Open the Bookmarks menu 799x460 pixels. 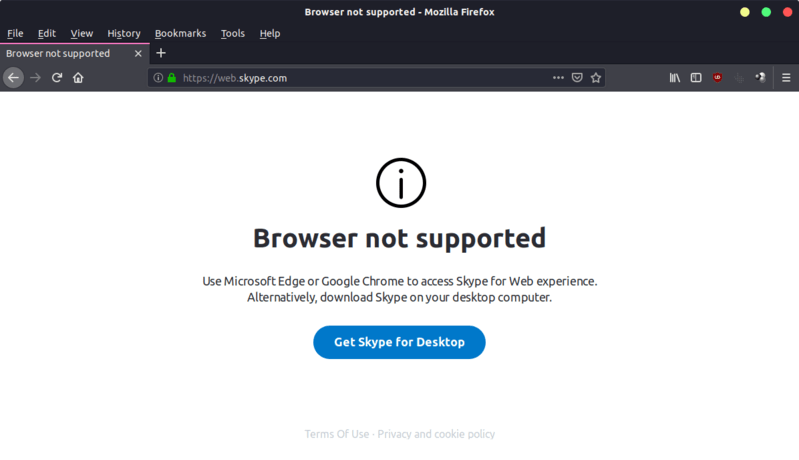click(x=180, y=34)
